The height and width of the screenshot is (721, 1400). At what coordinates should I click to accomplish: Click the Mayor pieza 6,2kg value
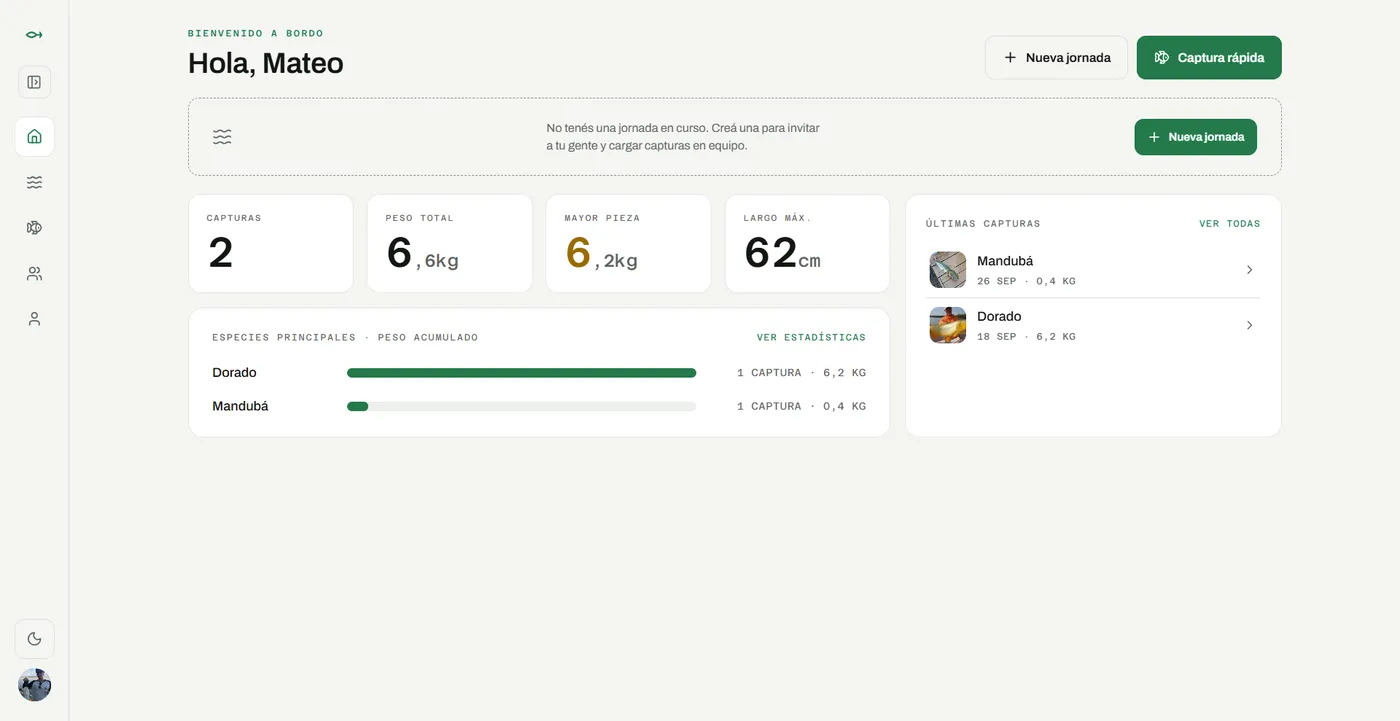click(601, 253)
